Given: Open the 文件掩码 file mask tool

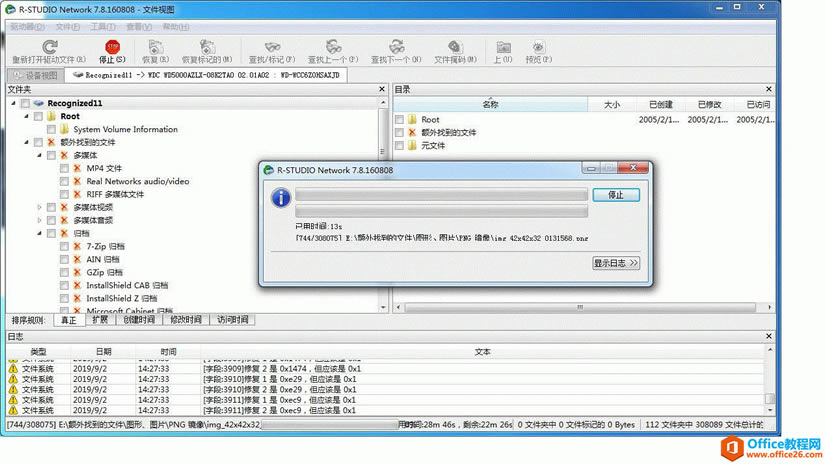Looking at the screenshot, I should [455, 47].
